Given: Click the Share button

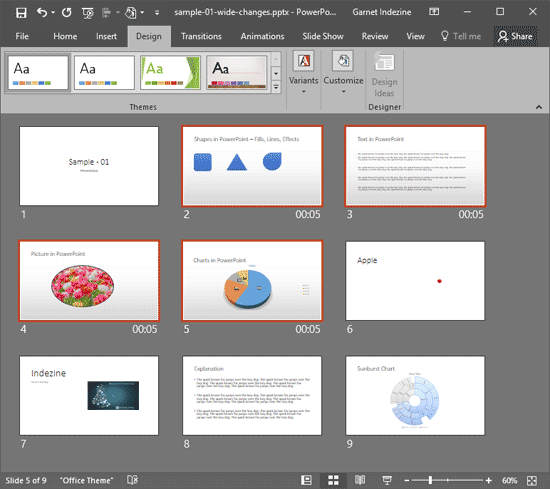Looking at the screenshot, I should [515, 36].
